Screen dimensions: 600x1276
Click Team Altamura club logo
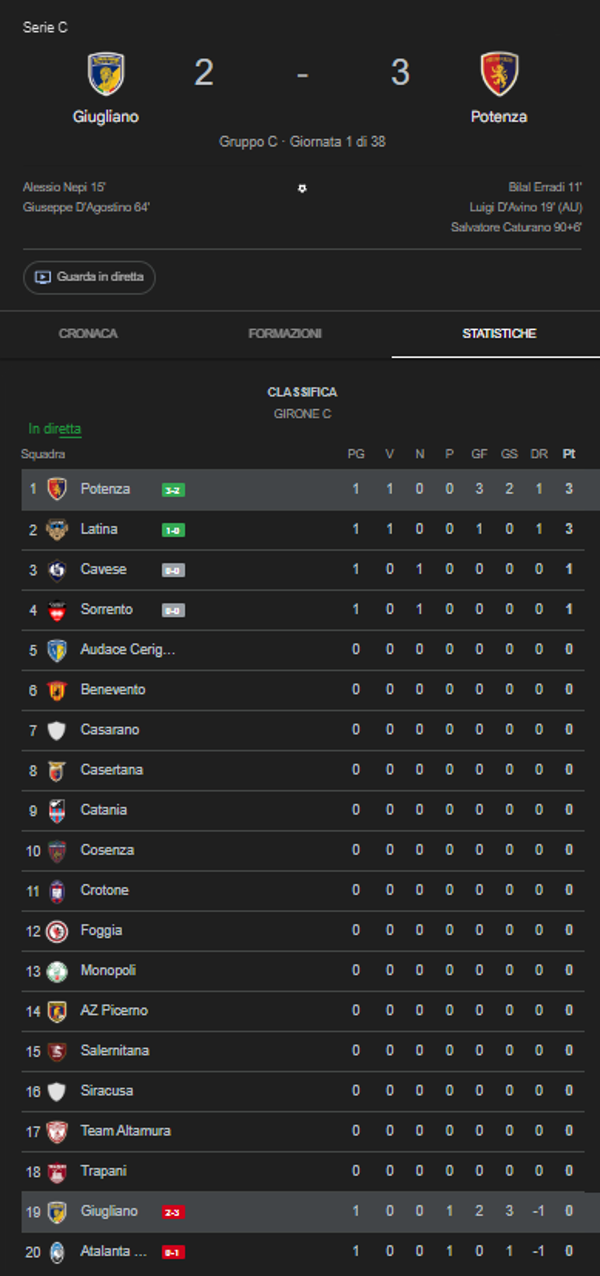click(x=57, y=1131)
